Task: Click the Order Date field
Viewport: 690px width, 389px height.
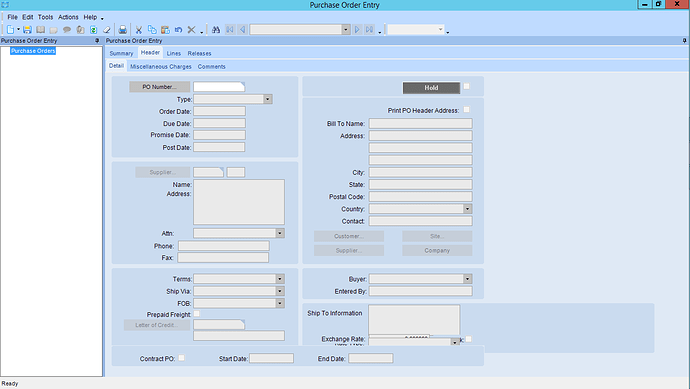Action: pos(219,111)
